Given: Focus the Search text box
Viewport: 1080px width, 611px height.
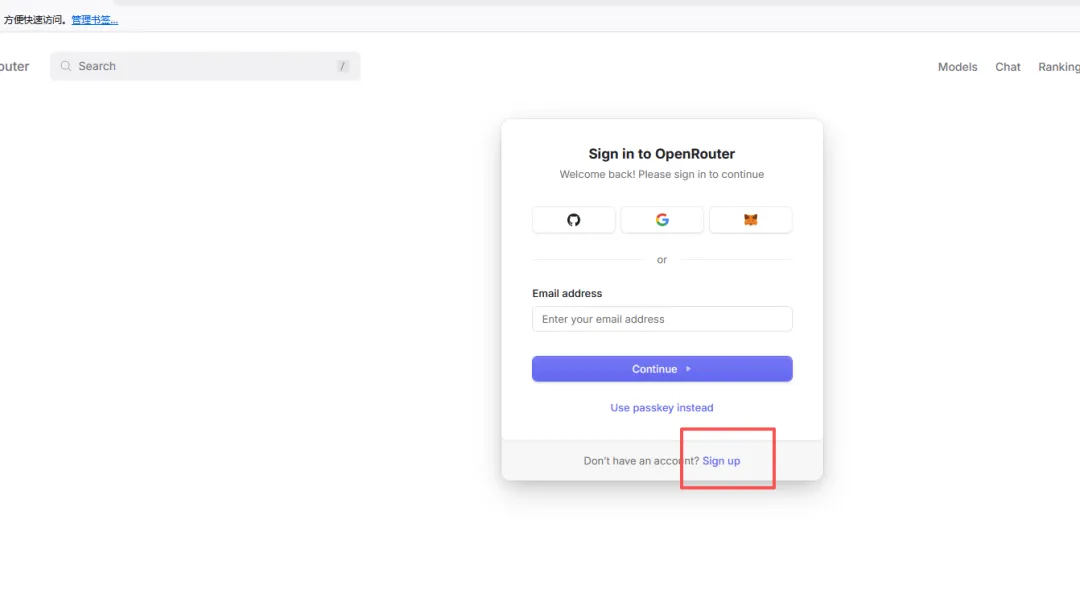Looking at the screenshot, I should tap(200, 66).
